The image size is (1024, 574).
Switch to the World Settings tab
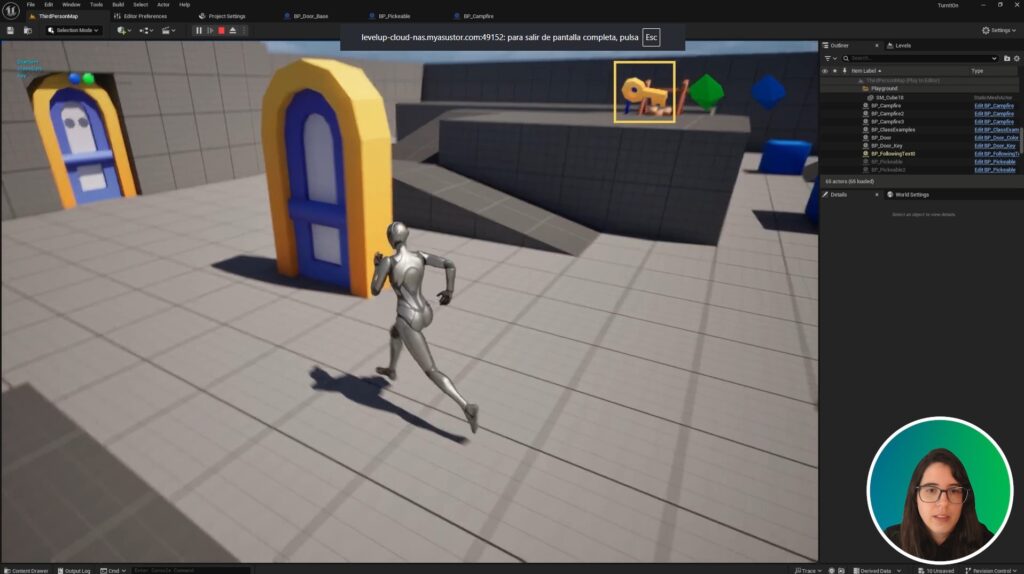[x=908, y=195]
